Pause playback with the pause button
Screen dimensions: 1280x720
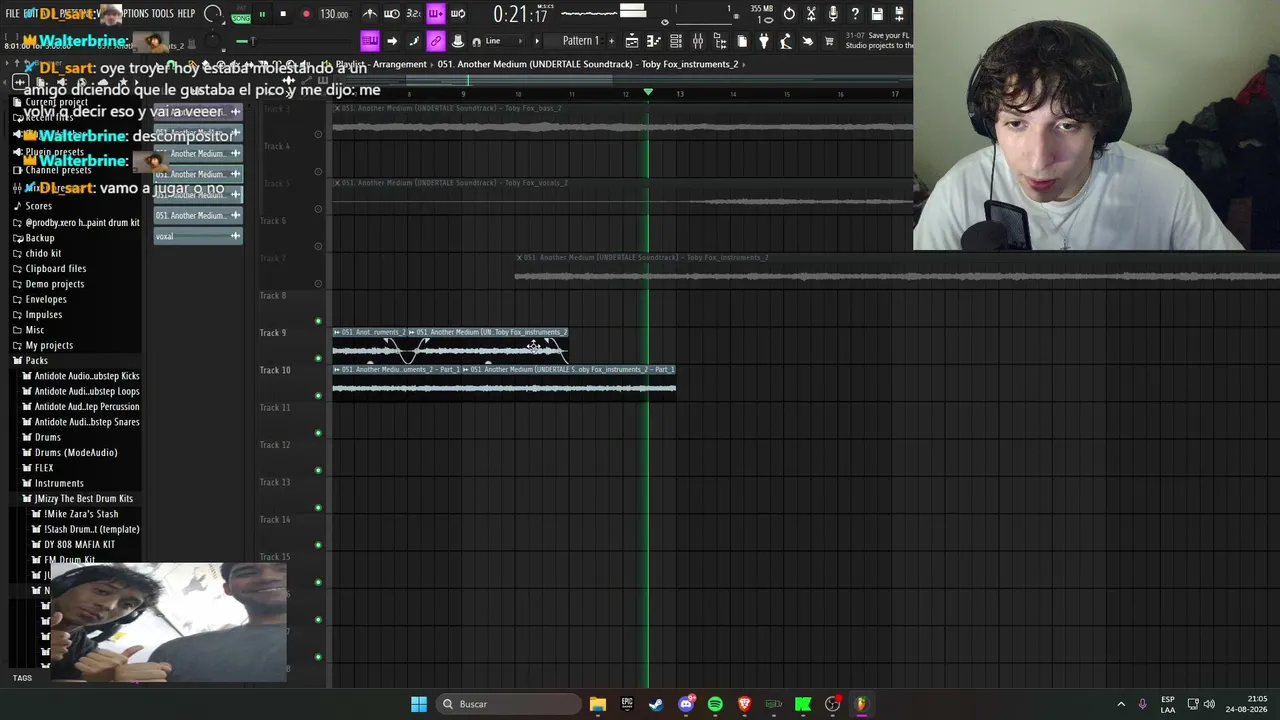tap(262, 14)
